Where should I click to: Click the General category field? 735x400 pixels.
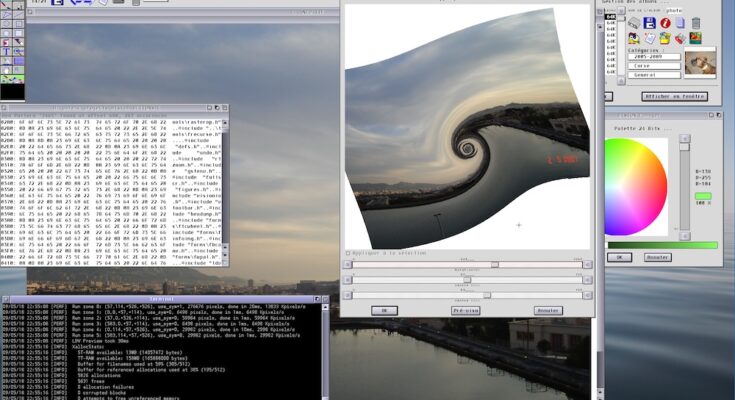click(x=656, y=75)
